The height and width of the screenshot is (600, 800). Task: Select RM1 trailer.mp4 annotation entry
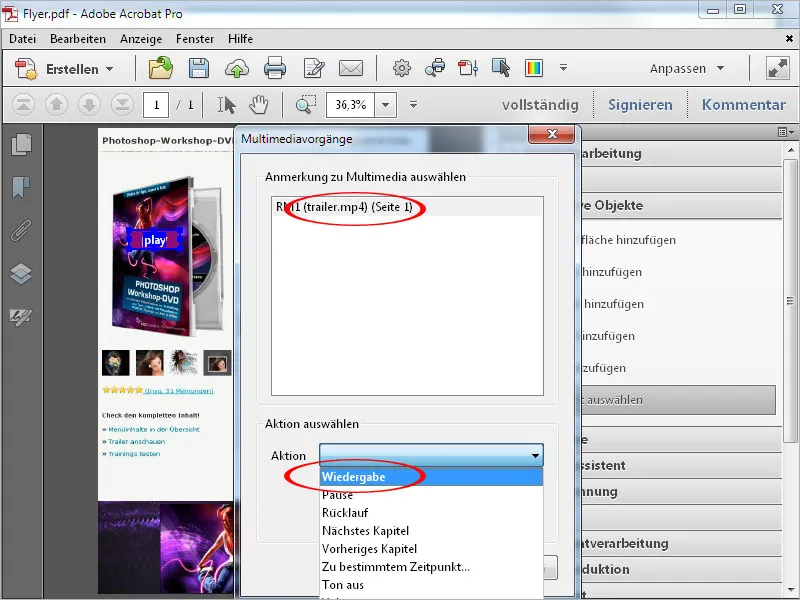click(407, 207)
